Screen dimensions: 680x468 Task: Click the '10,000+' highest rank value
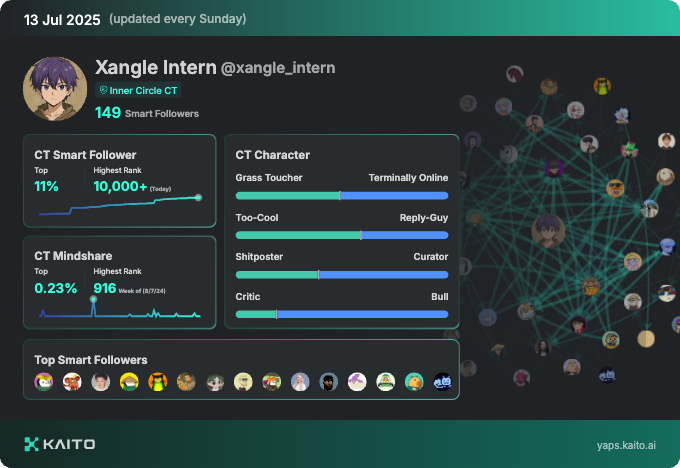tap(120, 186)
